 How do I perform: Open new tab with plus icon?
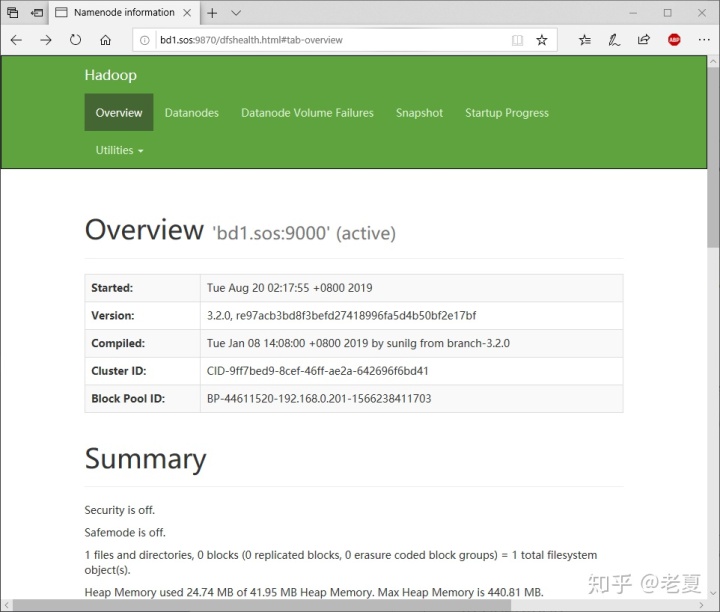coord(212,13)
